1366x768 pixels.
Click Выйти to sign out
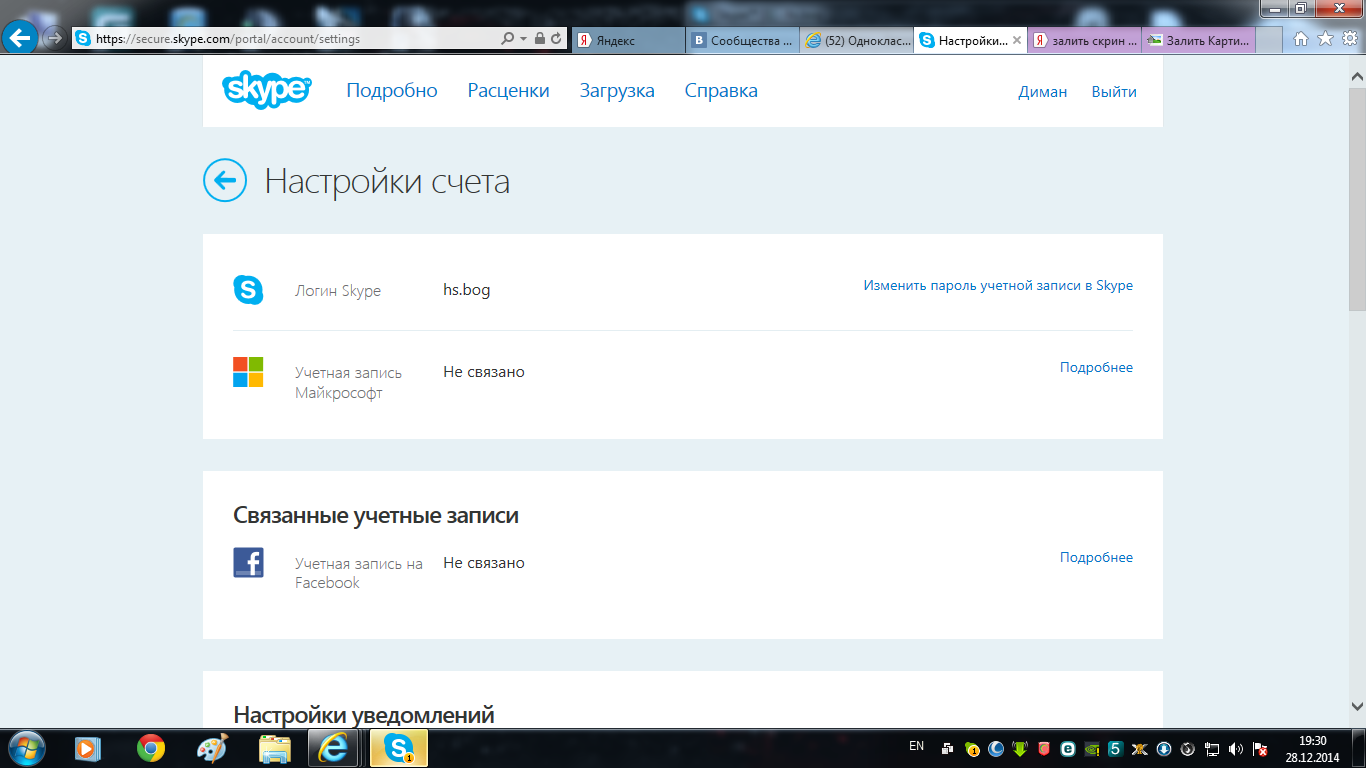click(x=1114, y=92)
